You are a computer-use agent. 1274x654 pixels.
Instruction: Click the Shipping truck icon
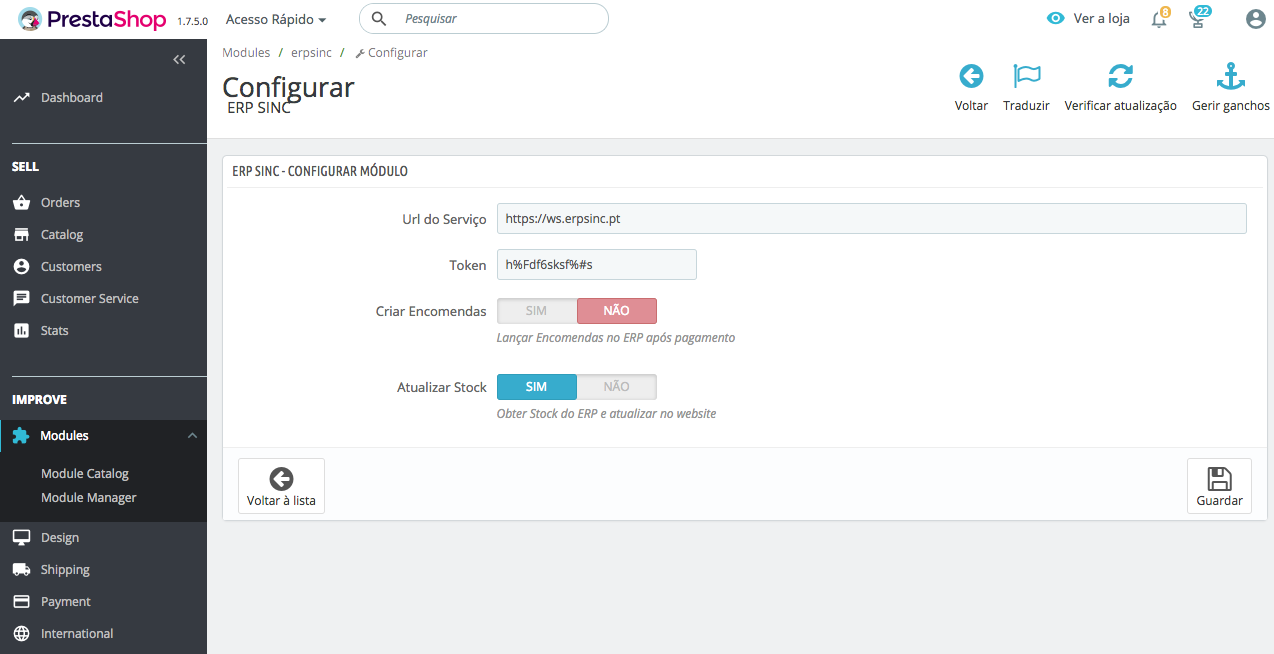click(x=21, y=569)
